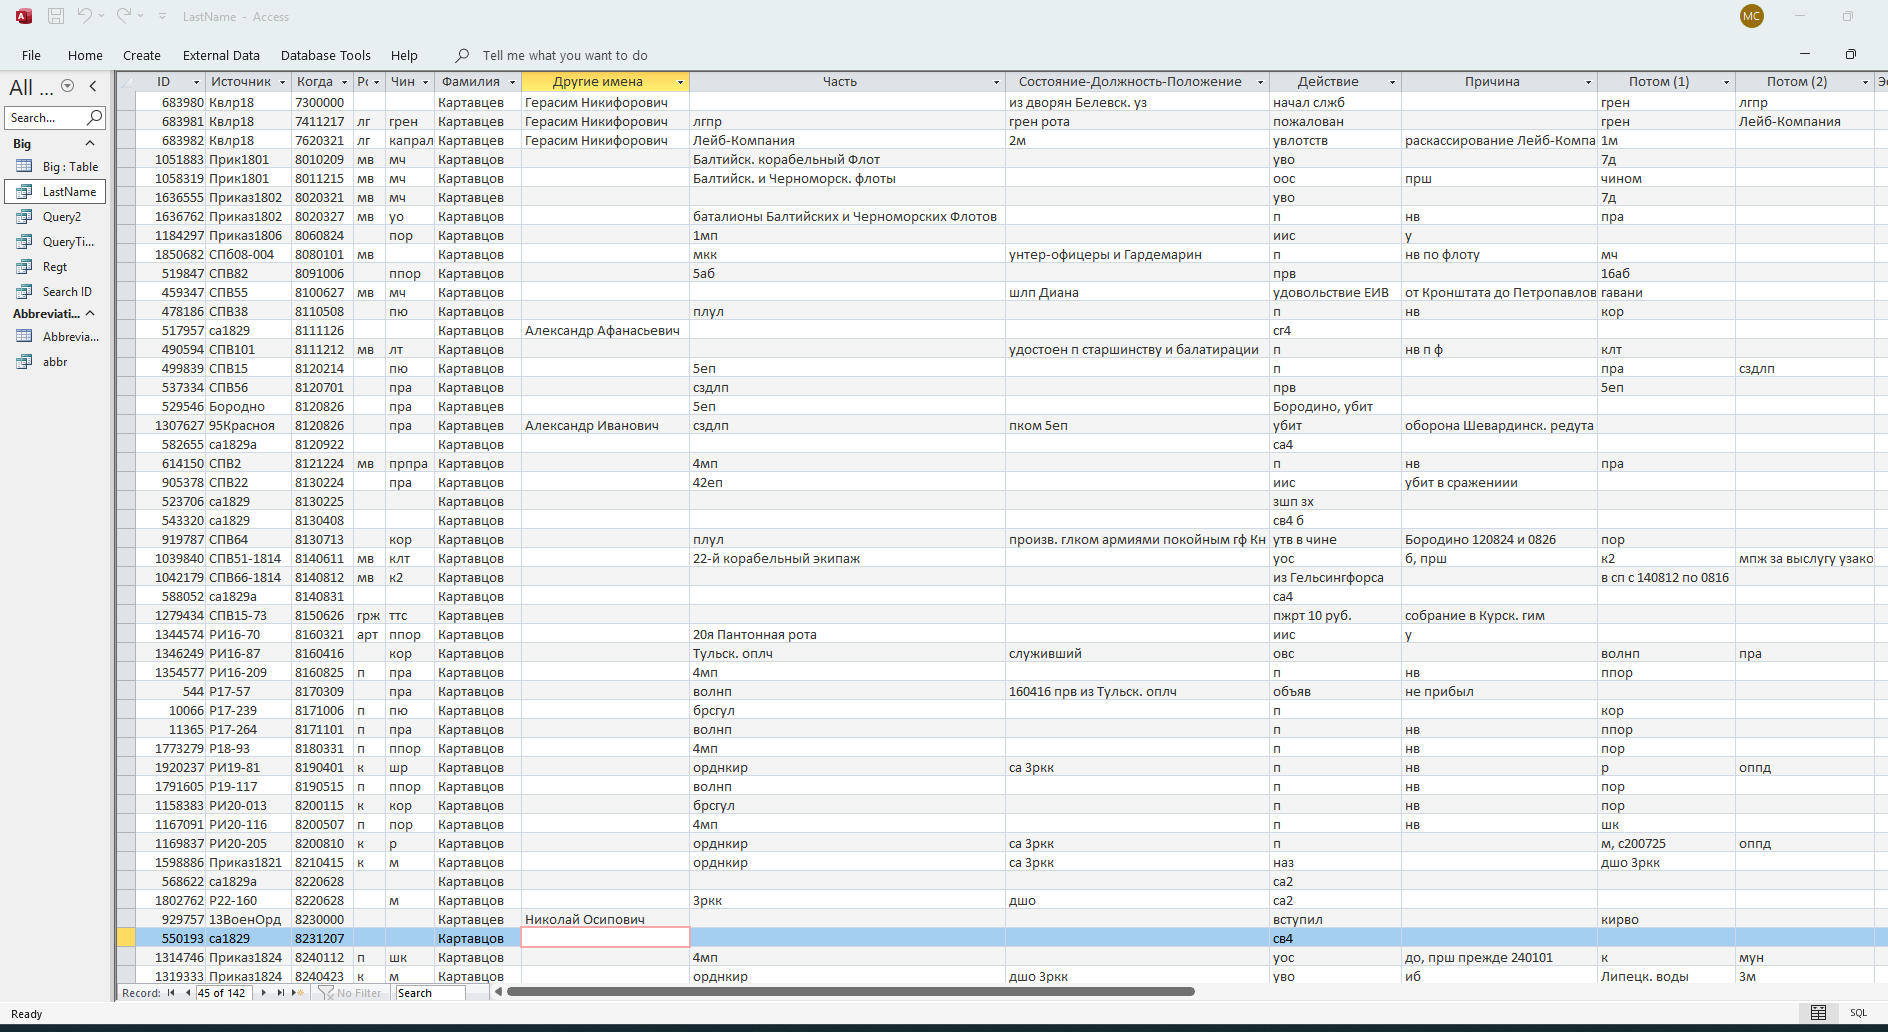Open the Другие имена column filter dropdown
Image resolution: width=1888 pixels, height=1032 pixels.
680,82
